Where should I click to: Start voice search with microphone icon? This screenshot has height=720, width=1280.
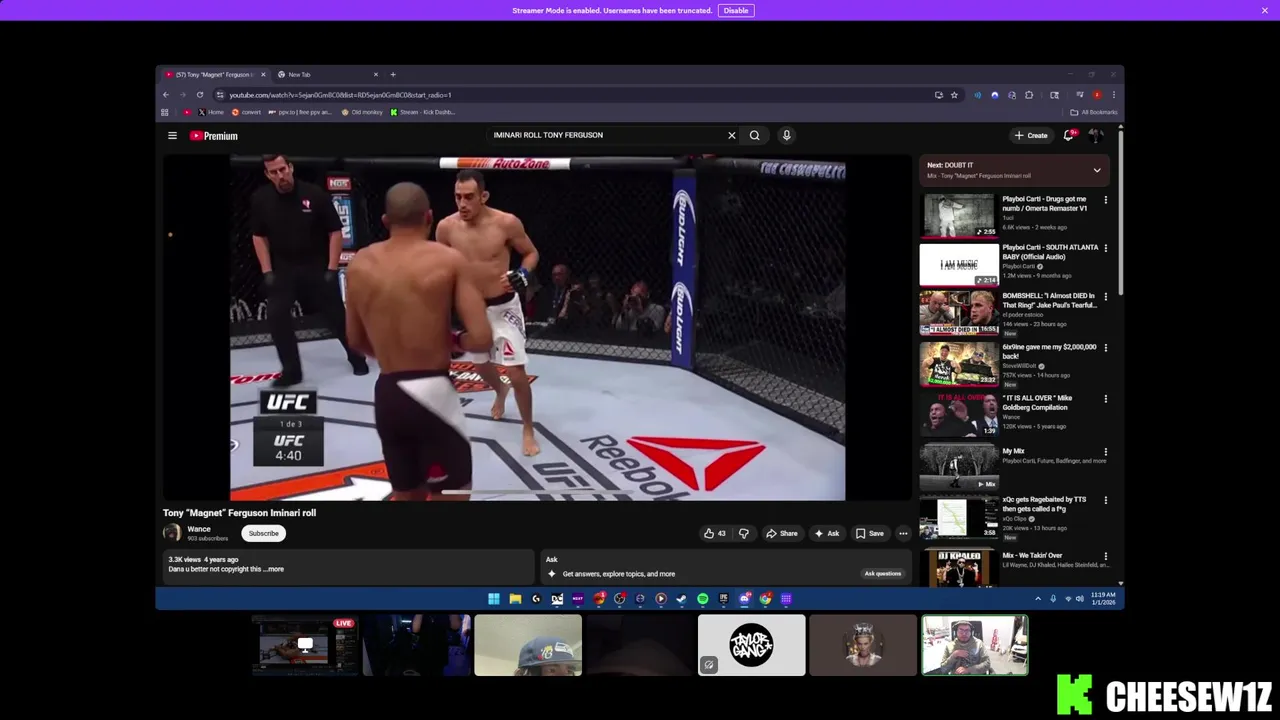tap(786, 135)
